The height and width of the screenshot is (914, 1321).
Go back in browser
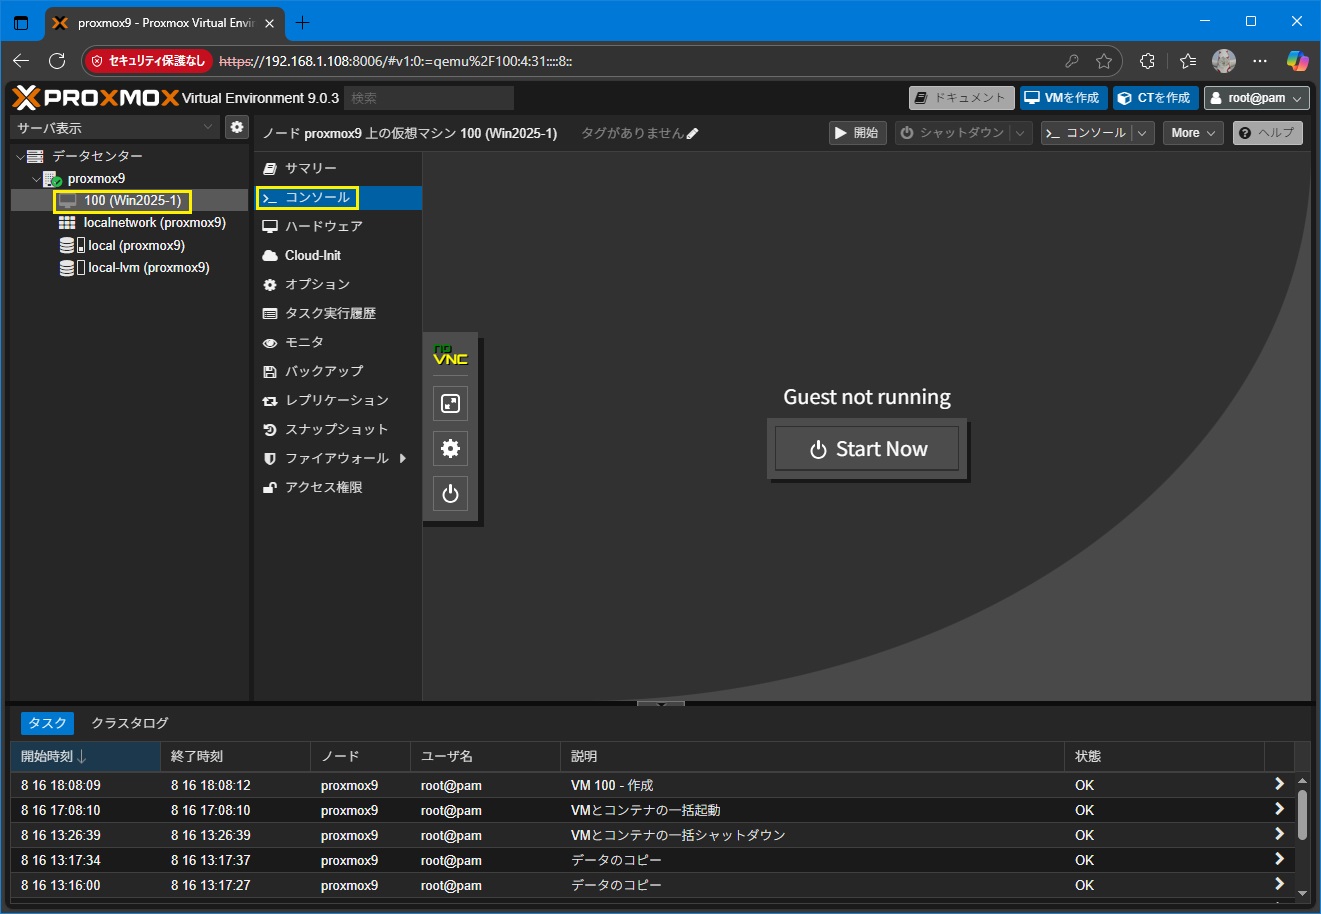tap(21, 61)
